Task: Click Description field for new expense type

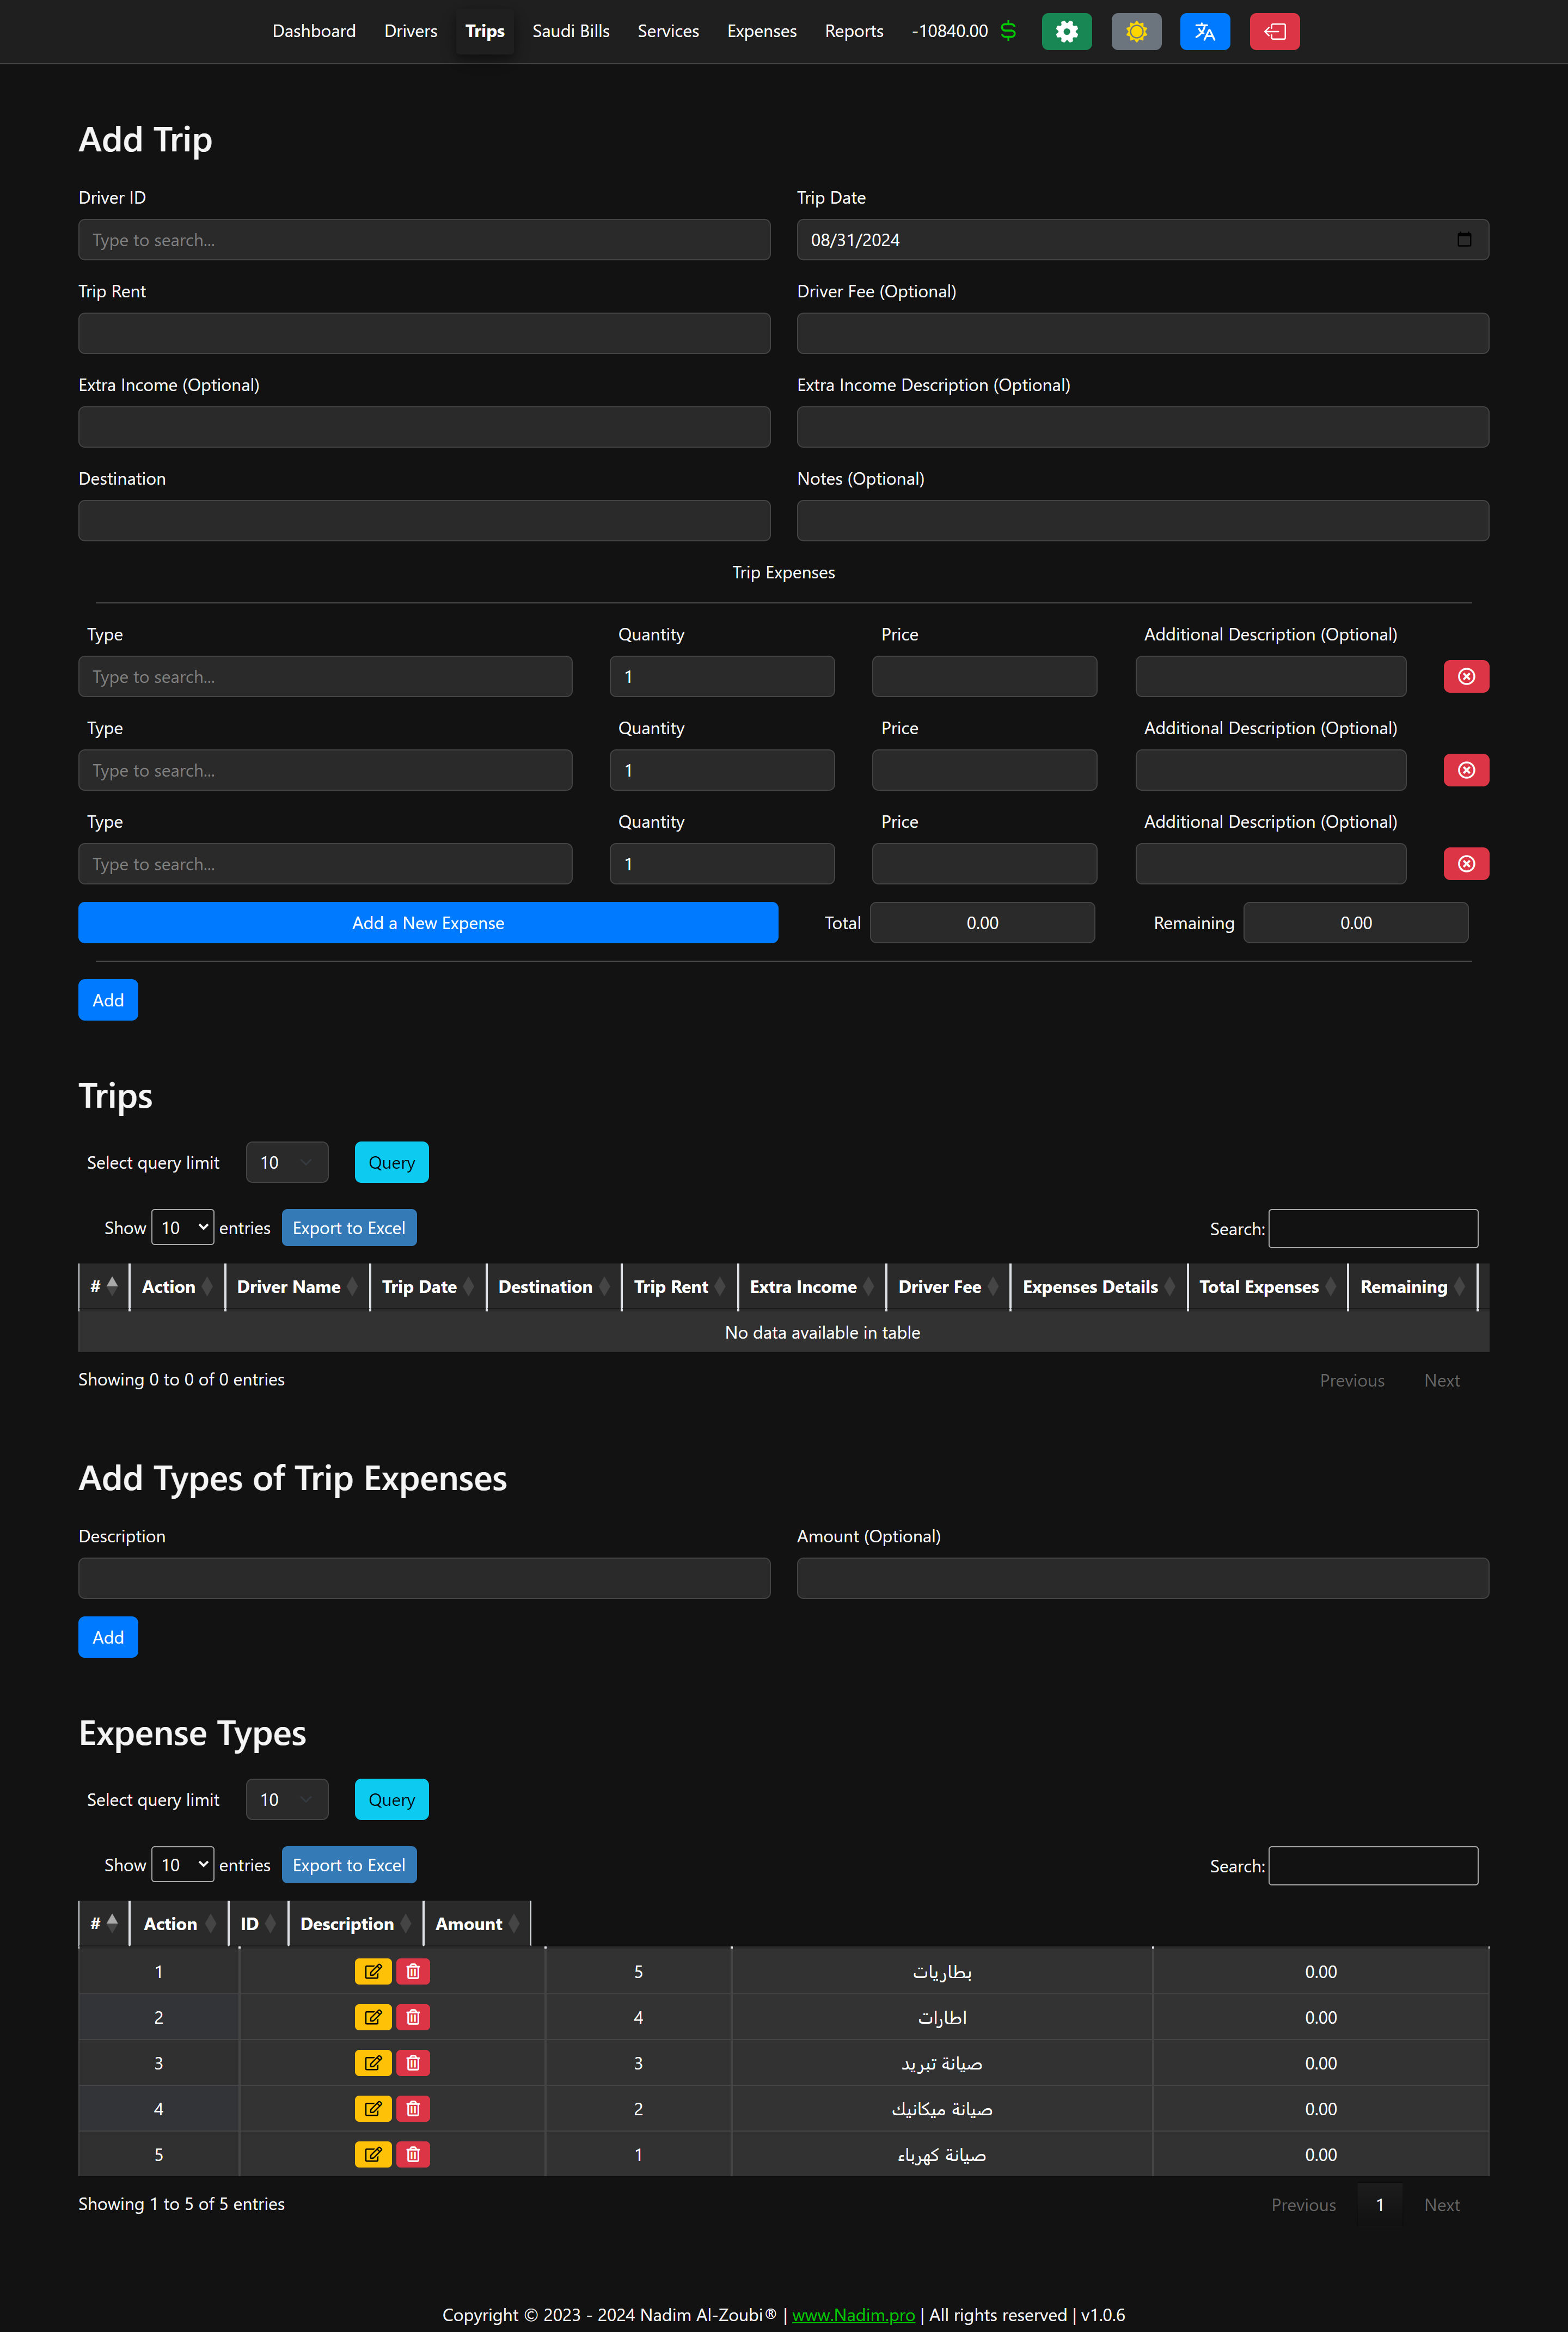Action: [x=424, y=1578]
